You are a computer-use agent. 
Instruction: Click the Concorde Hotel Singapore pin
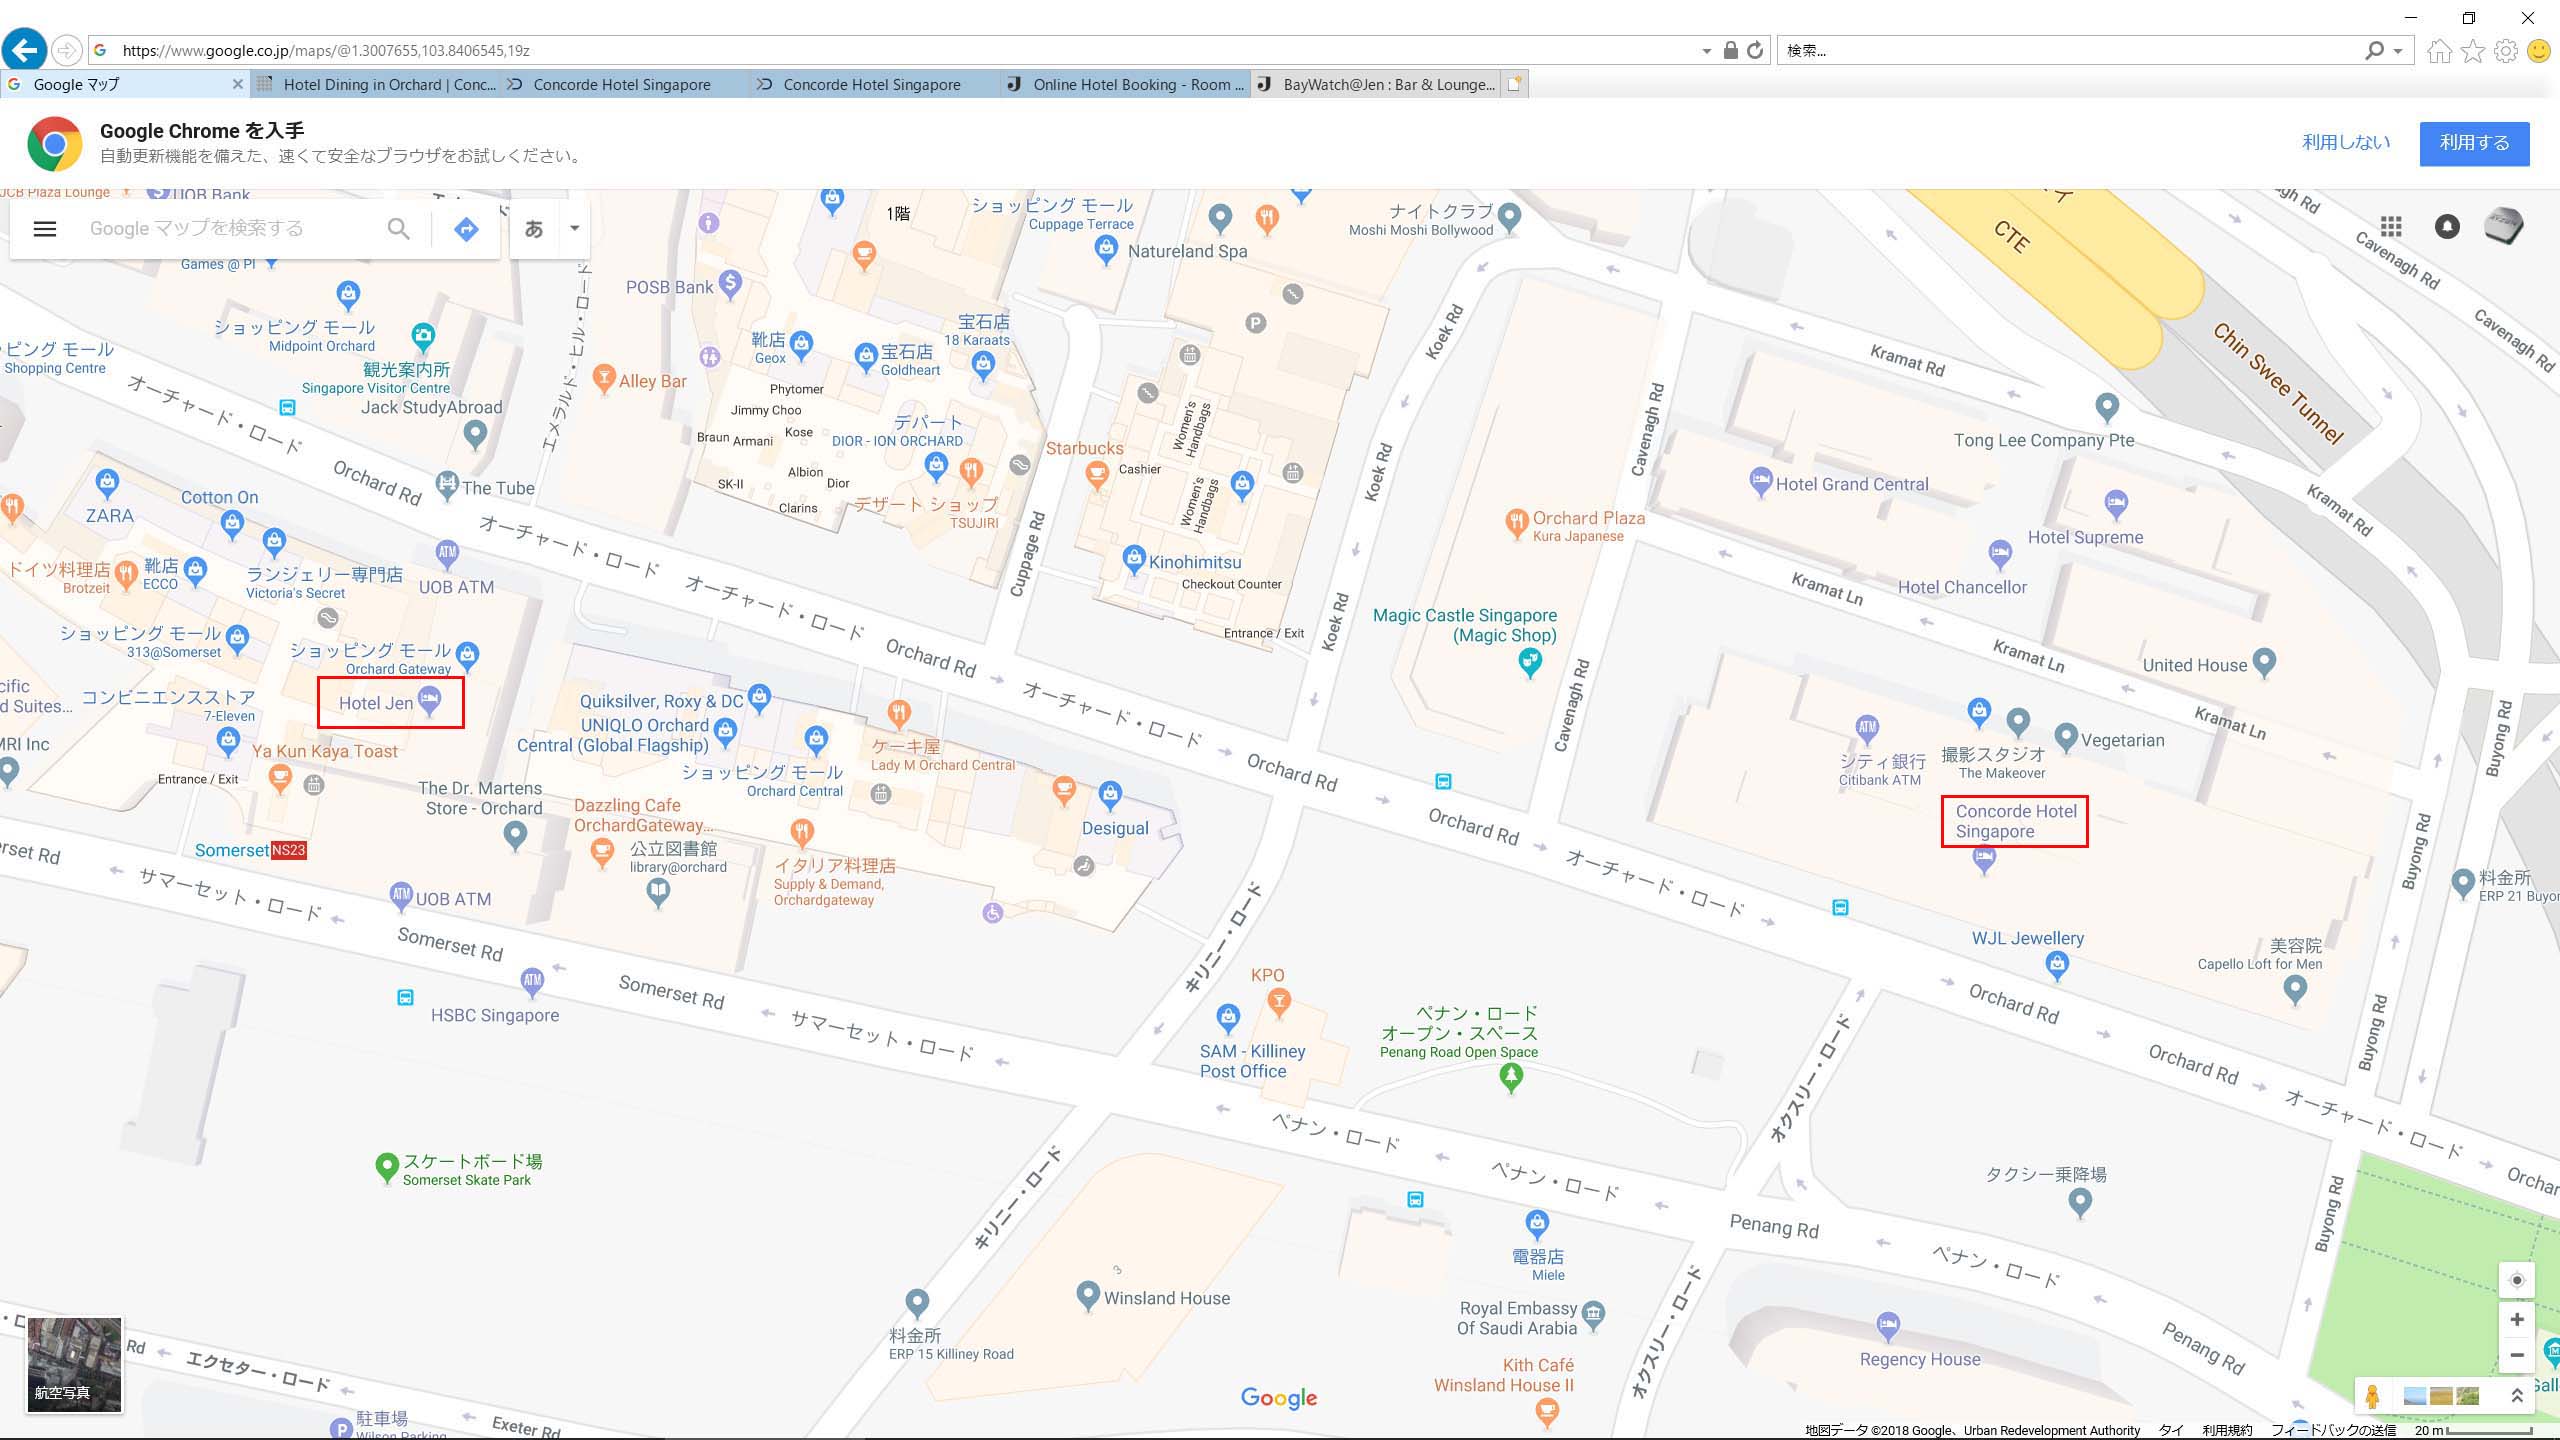pos(1984,860)
